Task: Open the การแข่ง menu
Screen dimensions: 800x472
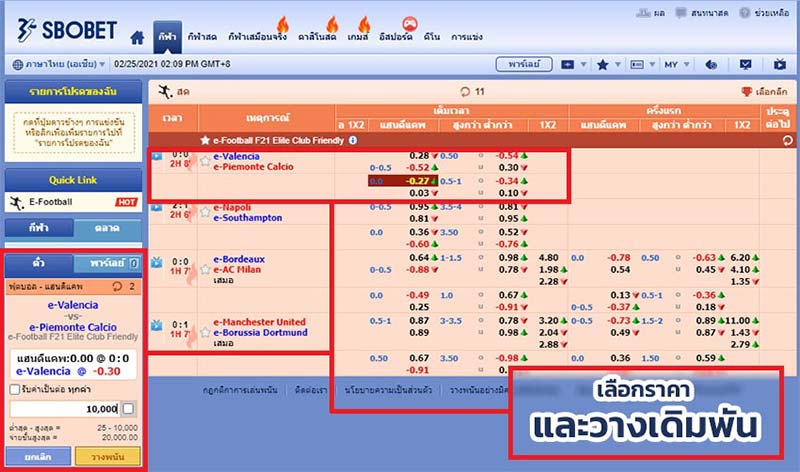Action: pos(467,37)
